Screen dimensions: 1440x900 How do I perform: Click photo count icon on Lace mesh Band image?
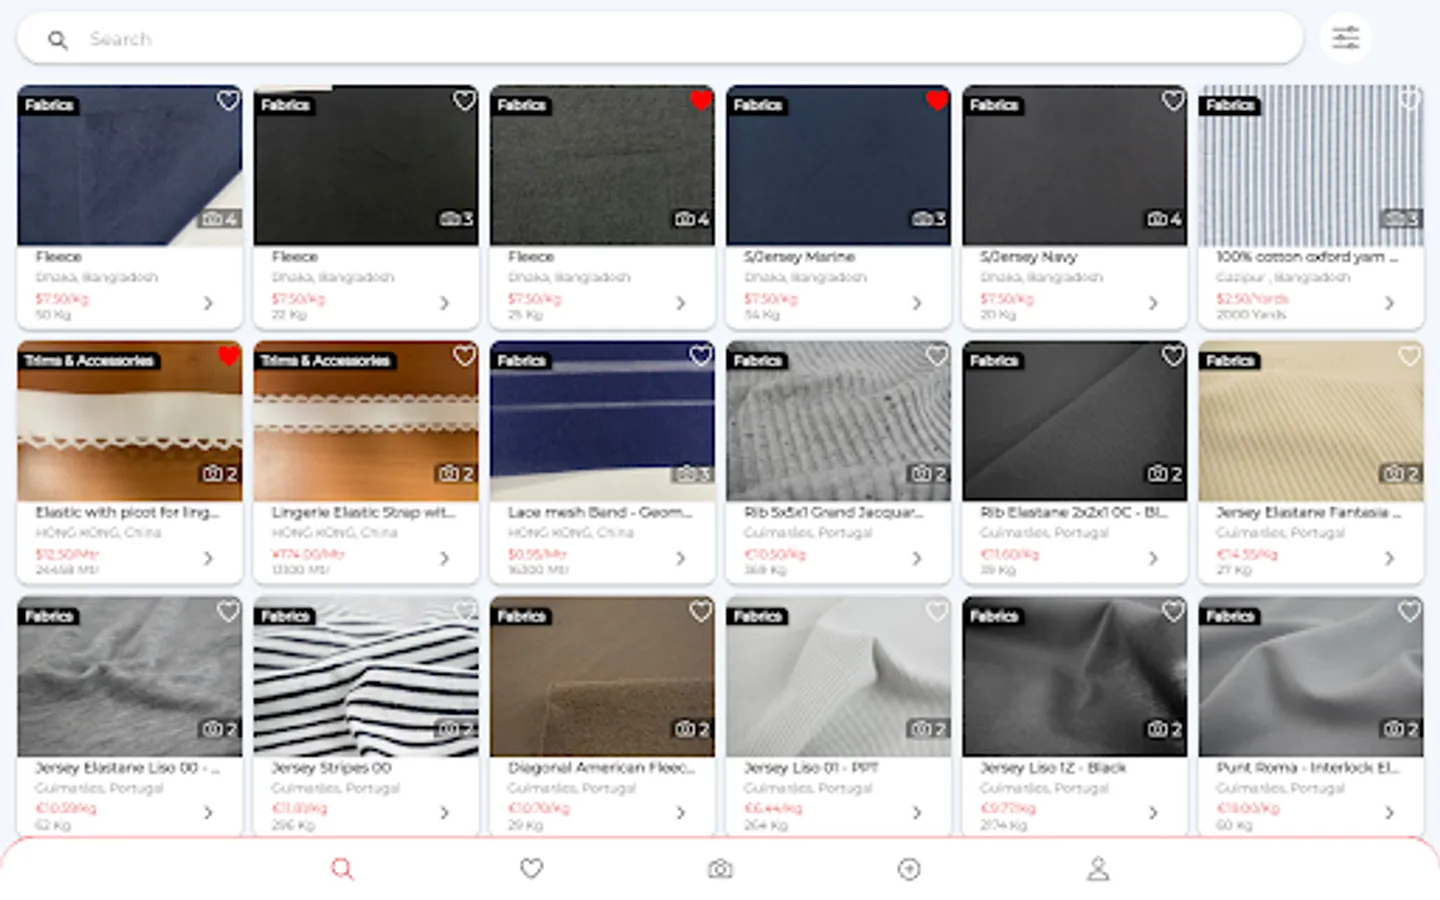(692, 473)
